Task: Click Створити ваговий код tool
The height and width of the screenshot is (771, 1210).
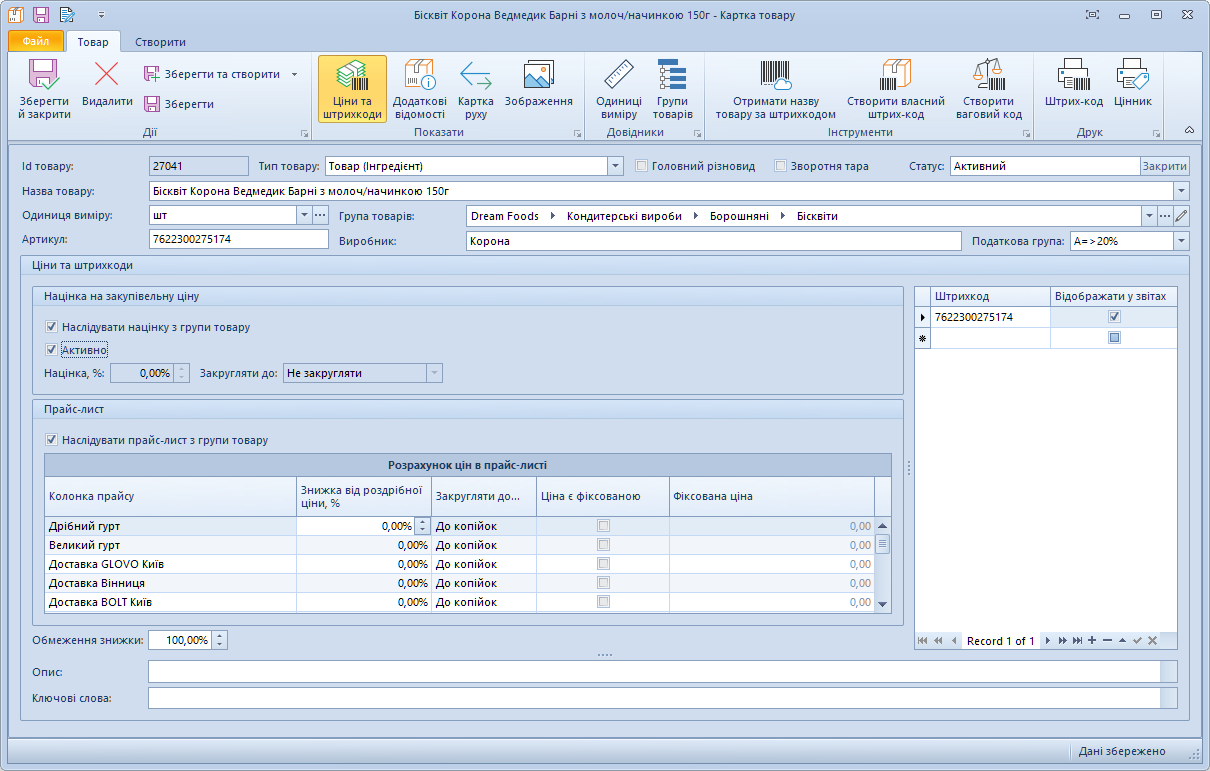Action: click(x=988, y=88)
